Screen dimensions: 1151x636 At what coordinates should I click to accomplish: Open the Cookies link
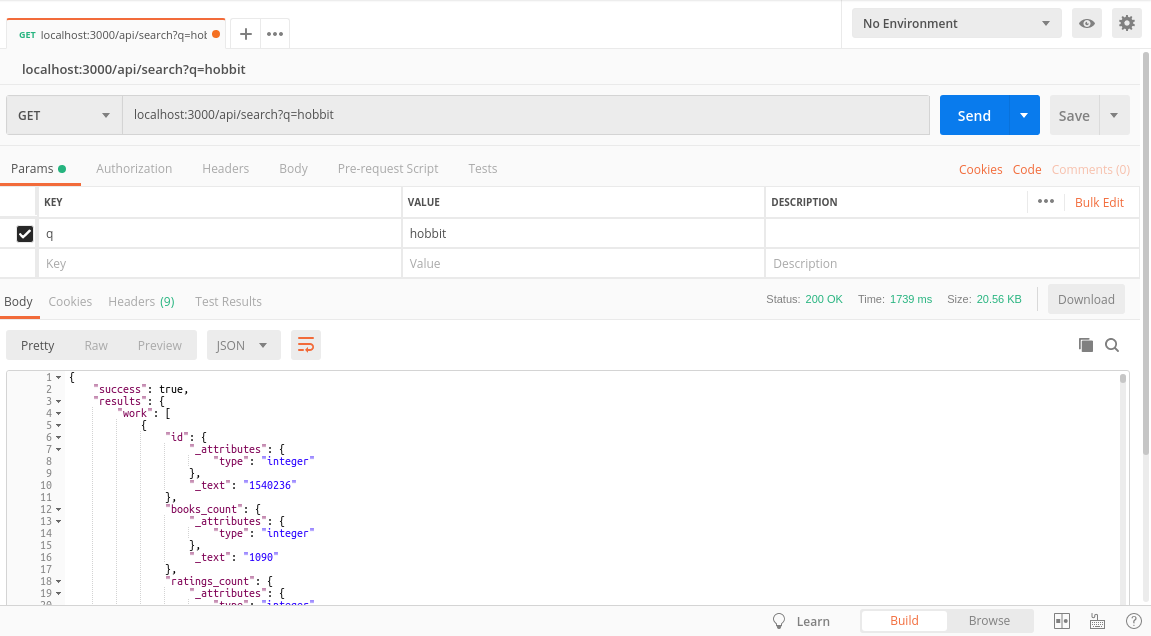(980, 169)
